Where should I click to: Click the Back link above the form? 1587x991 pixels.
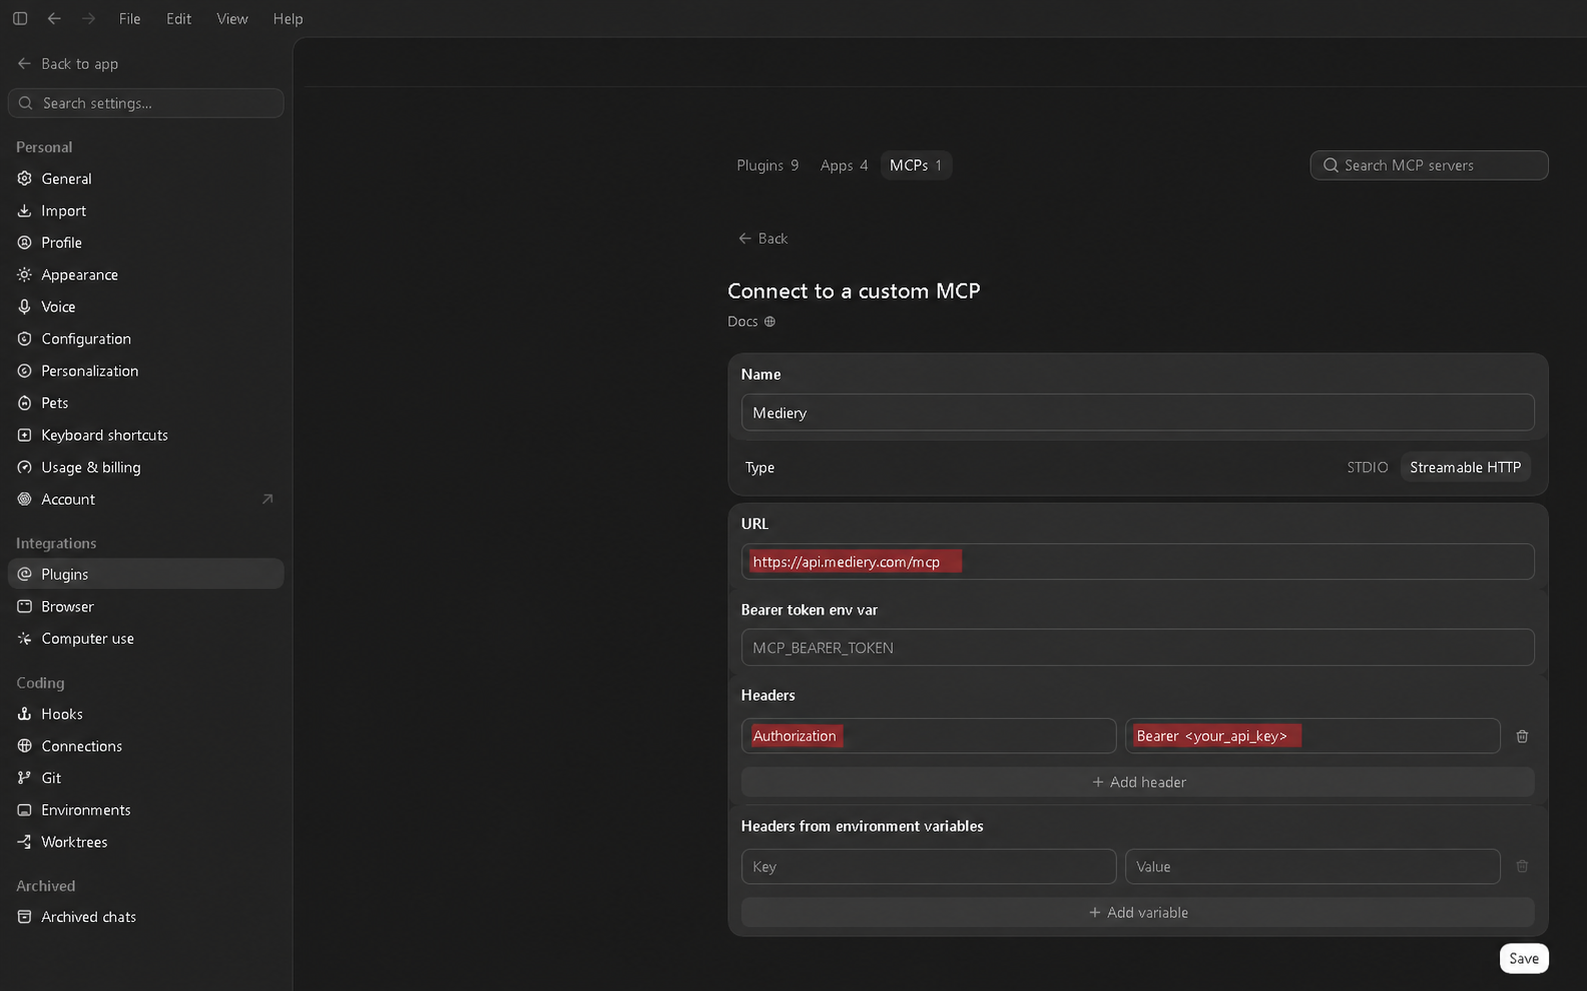click(763, 238)
